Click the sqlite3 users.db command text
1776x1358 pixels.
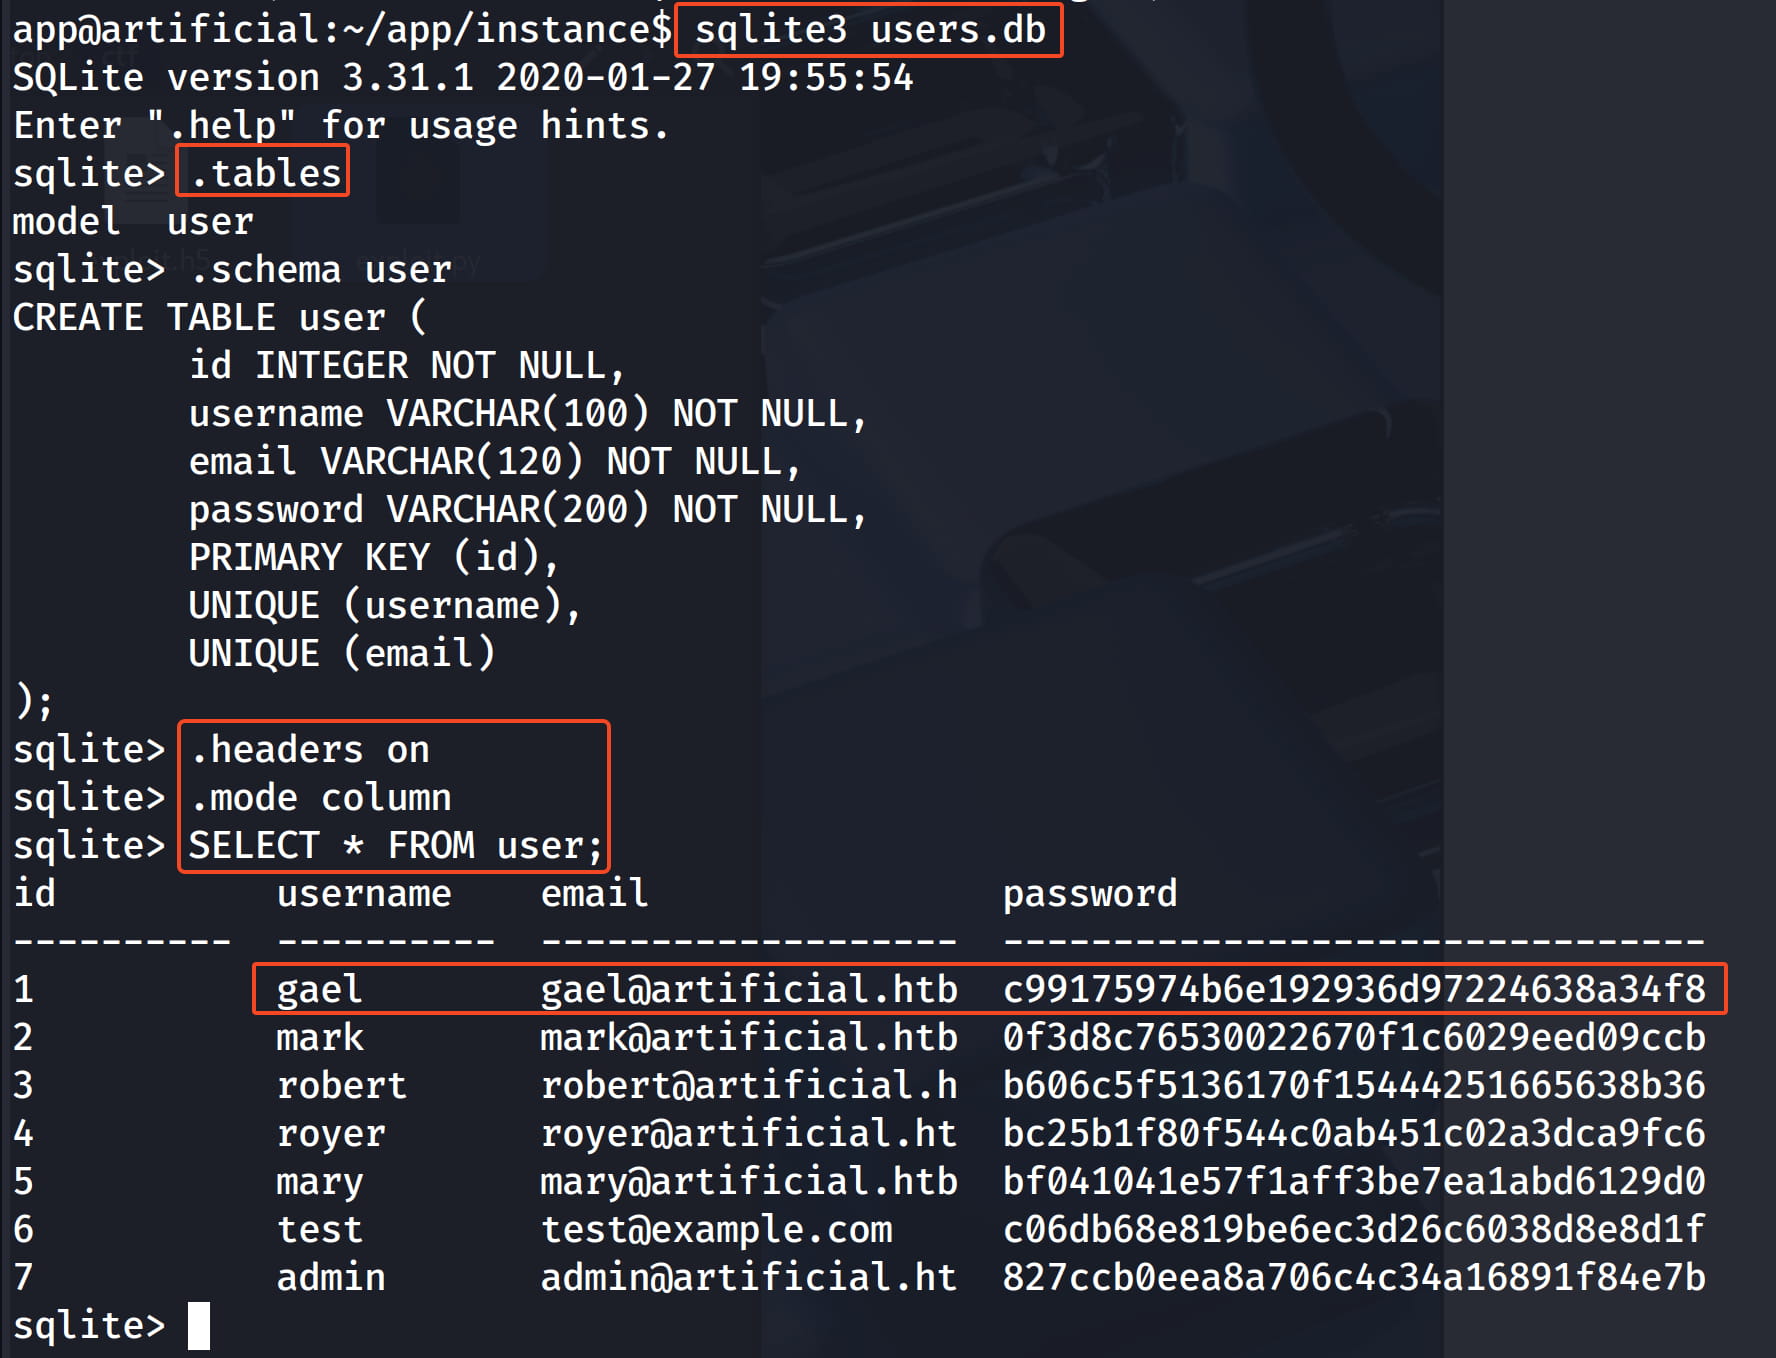tap(869, 30)
